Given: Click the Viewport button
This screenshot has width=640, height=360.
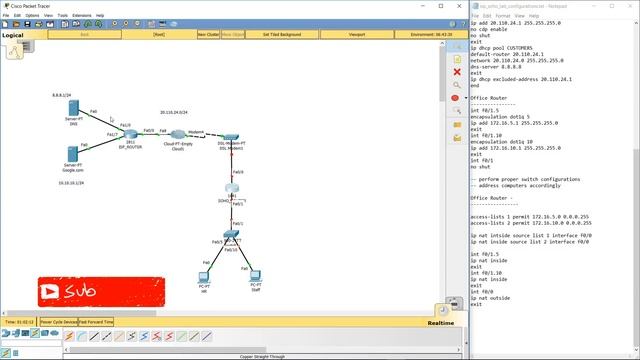Looking at the screenshot, I should pos(357,35).
